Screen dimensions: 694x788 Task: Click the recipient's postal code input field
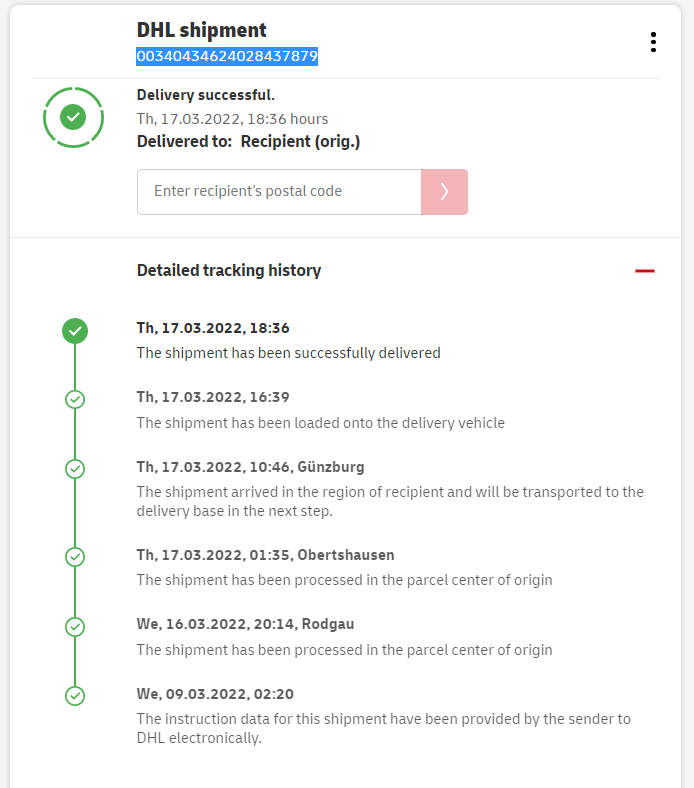(279, 192)
